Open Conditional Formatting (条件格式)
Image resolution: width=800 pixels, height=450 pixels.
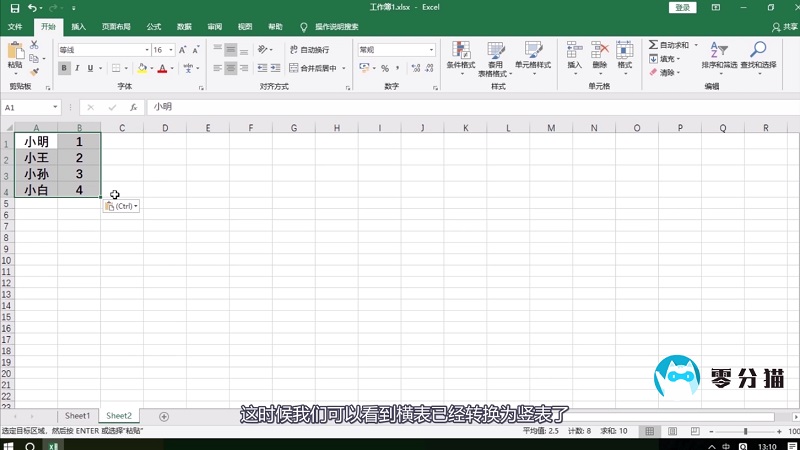(460, 55)
